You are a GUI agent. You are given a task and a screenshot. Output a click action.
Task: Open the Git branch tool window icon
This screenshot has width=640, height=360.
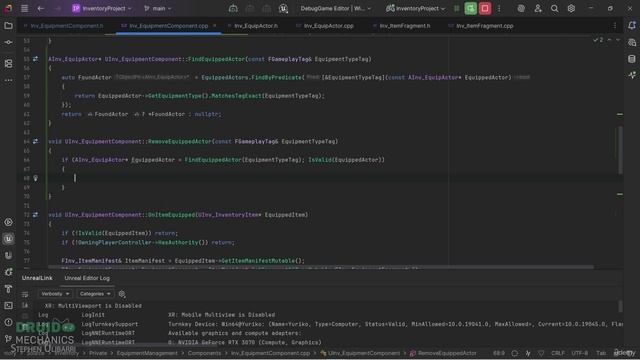pos(8,338)
